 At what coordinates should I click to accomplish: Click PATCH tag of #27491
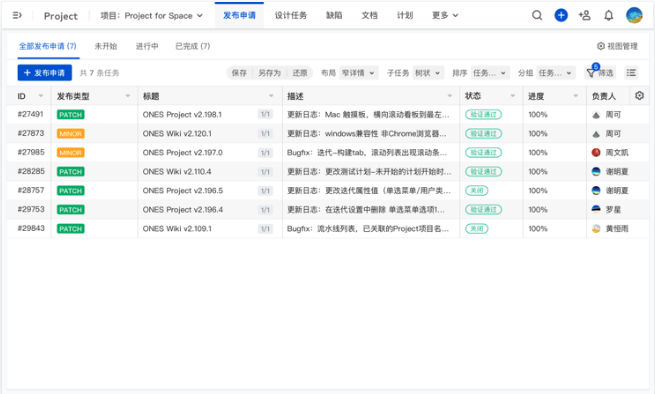click(x=71, y=114)
